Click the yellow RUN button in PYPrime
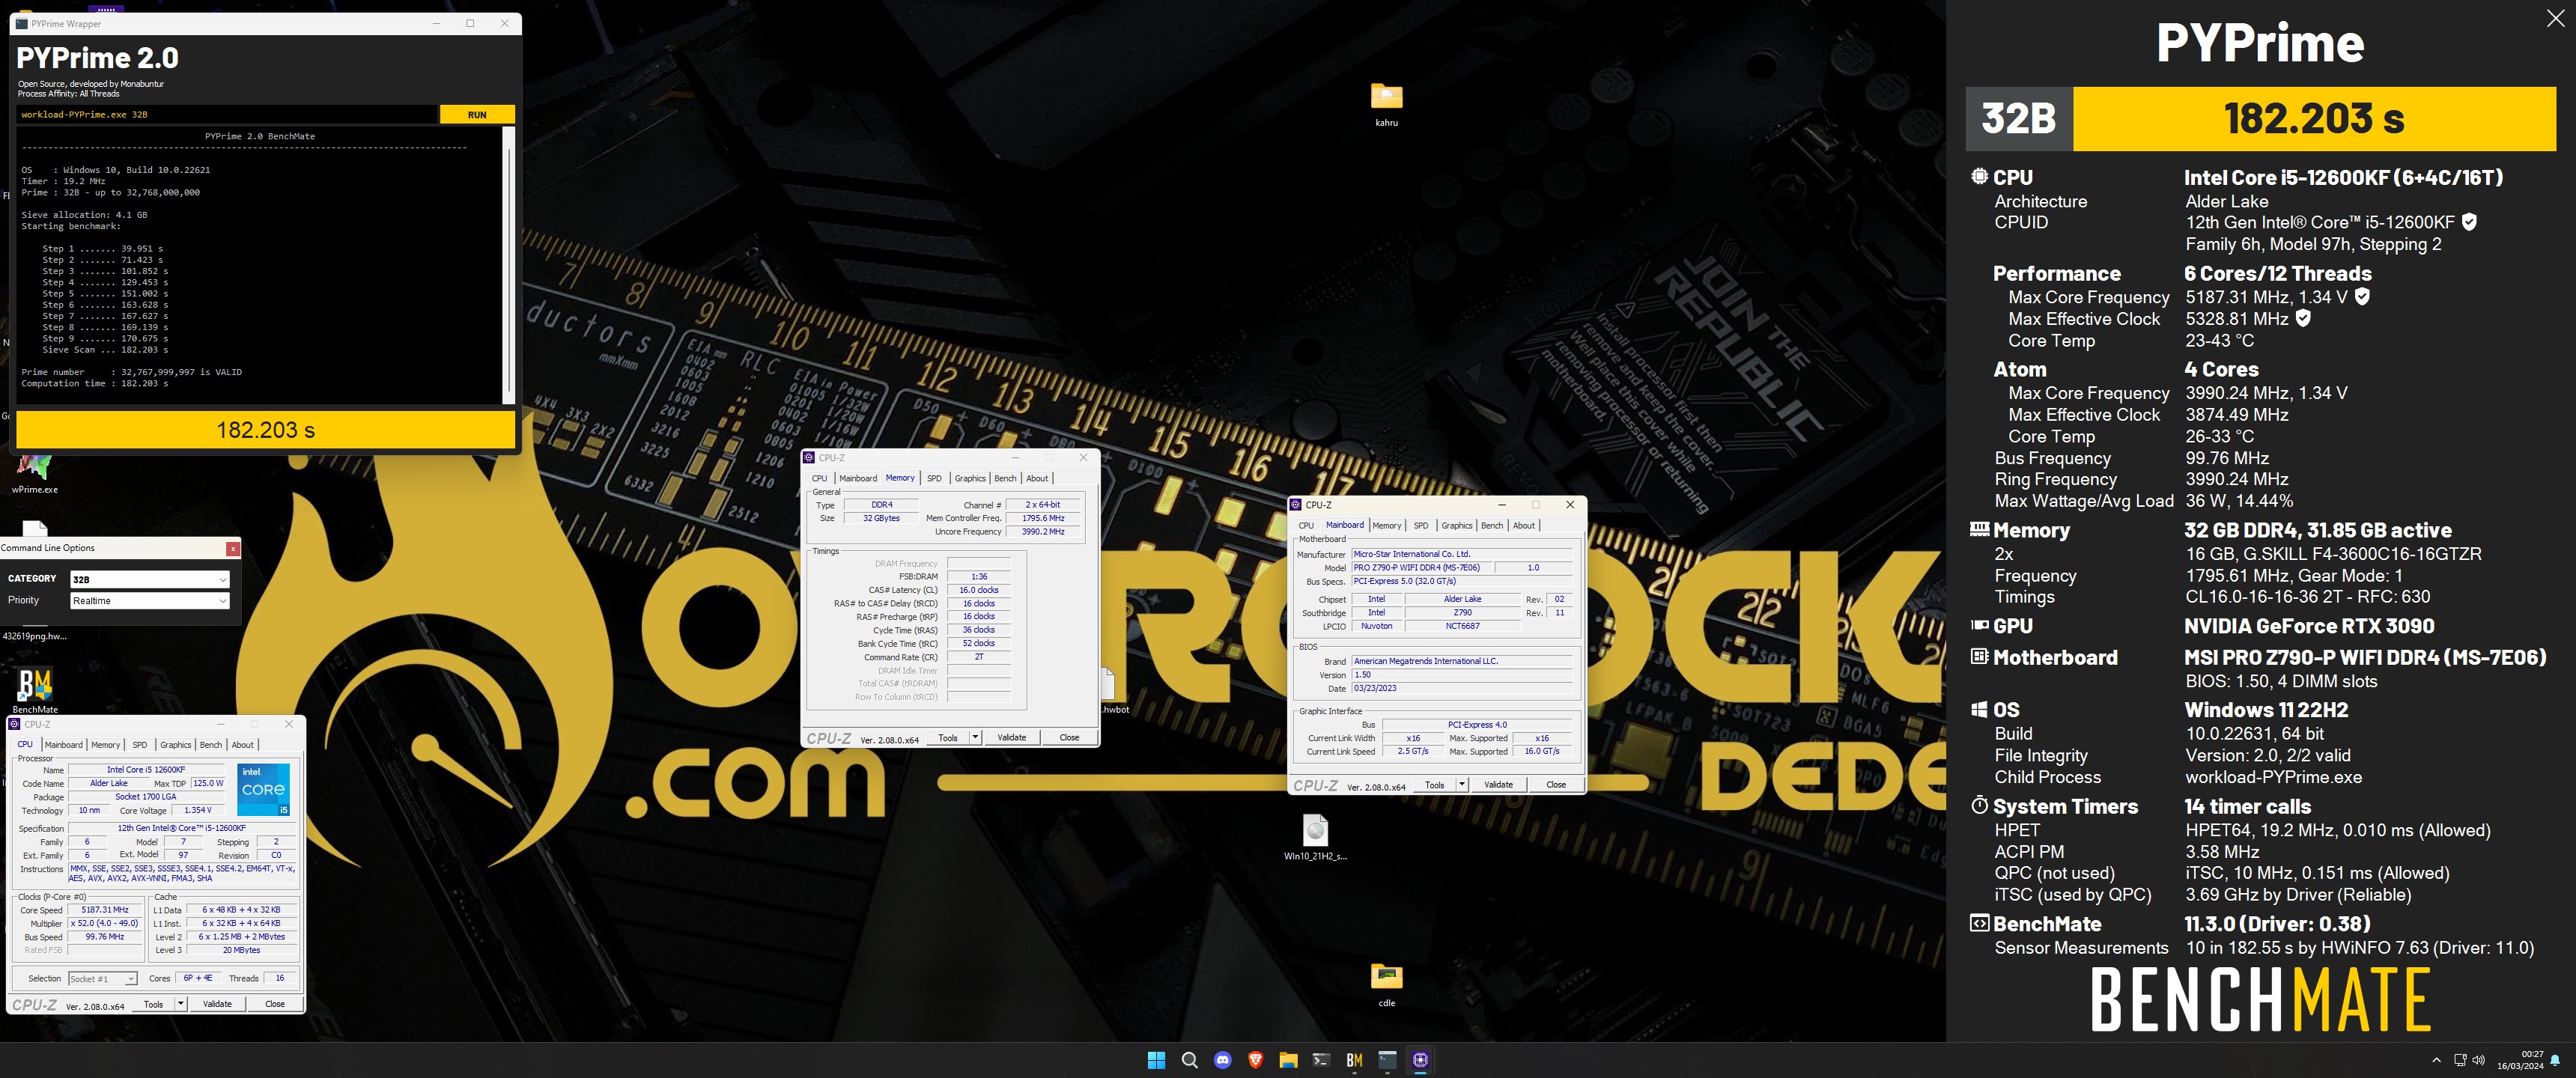 tap(477, 115)
